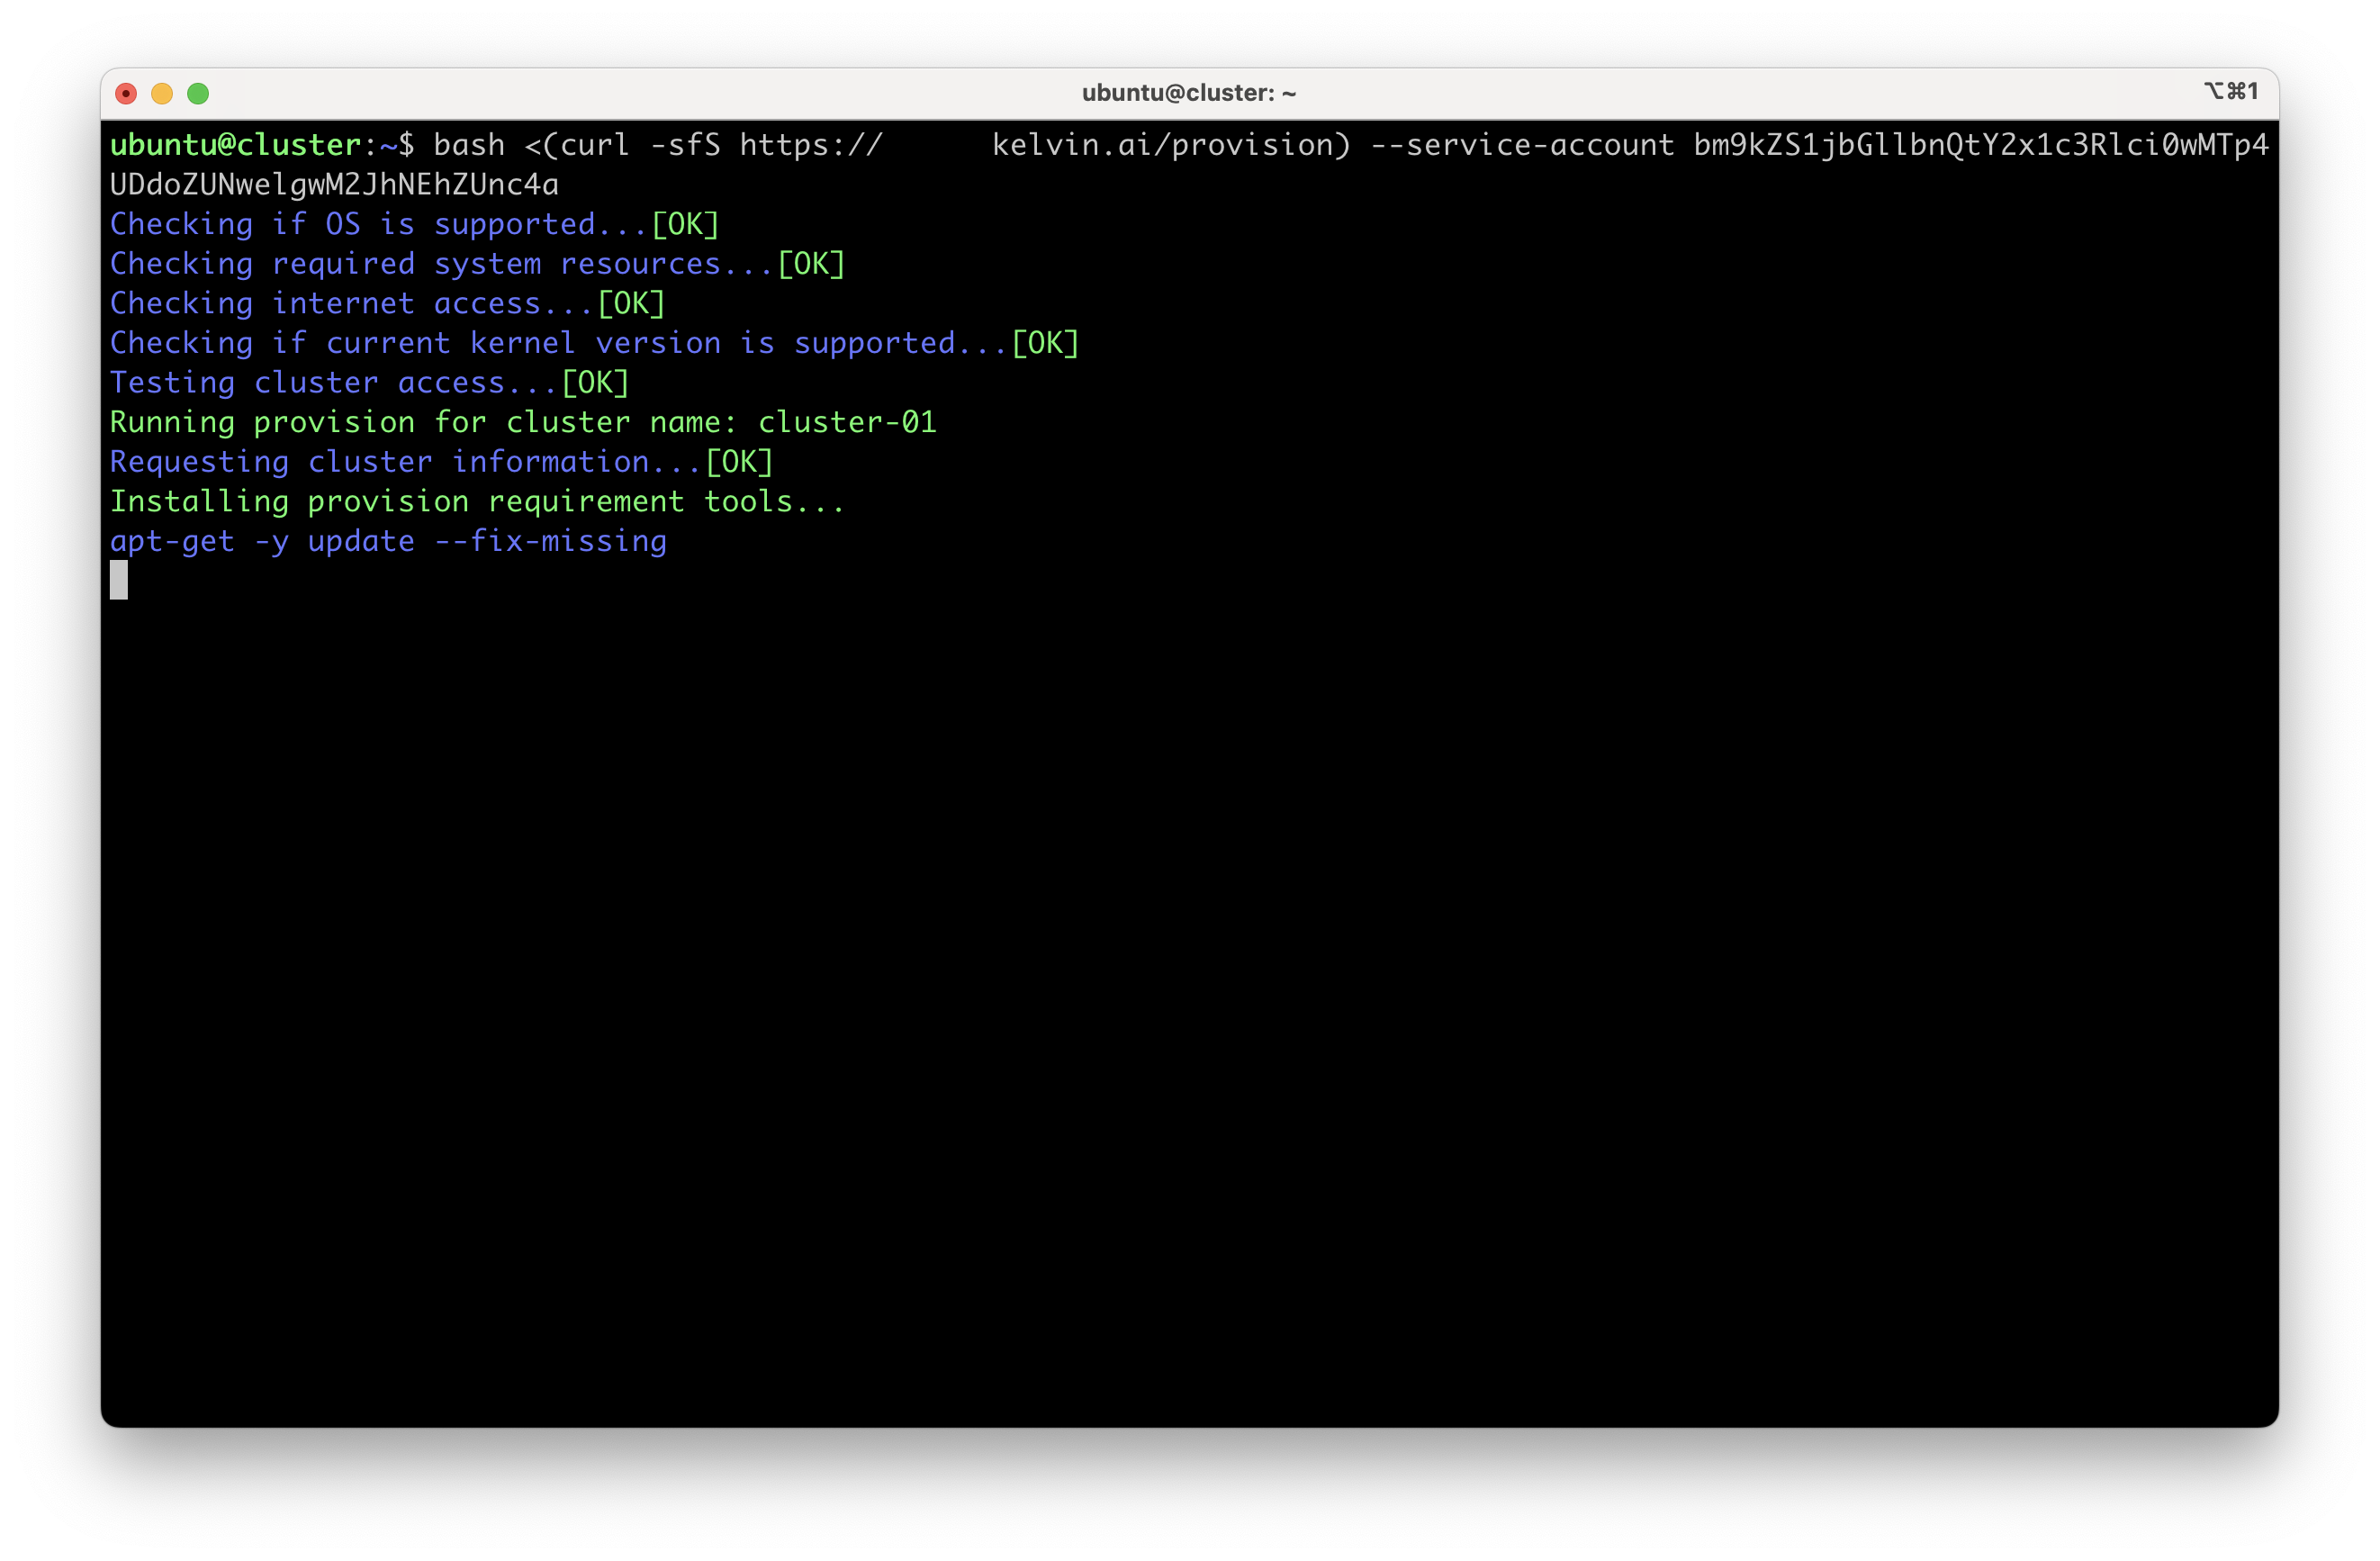
Task: Click the green ubuntu@cluster shell prompt
Action: coord(235,144)
